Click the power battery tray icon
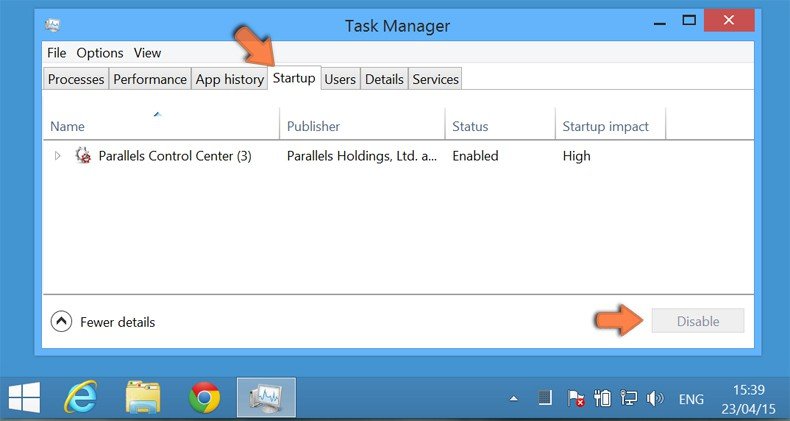The image size is (790, 421). 603,399
